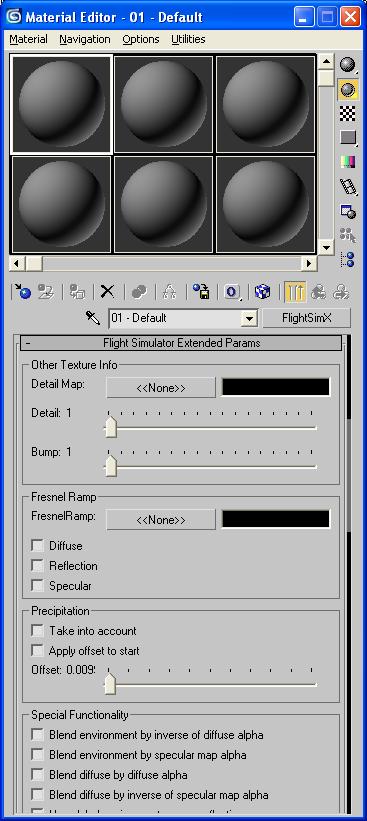367x821 pixels.
Task: Select the bottom-left sample slot sphere
Action: [x=61, y=204]
